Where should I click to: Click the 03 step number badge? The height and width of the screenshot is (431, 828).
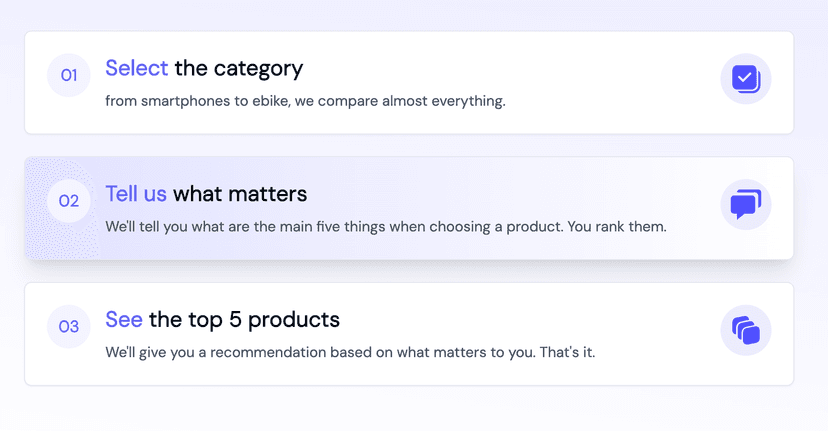[x=69, y=327]
